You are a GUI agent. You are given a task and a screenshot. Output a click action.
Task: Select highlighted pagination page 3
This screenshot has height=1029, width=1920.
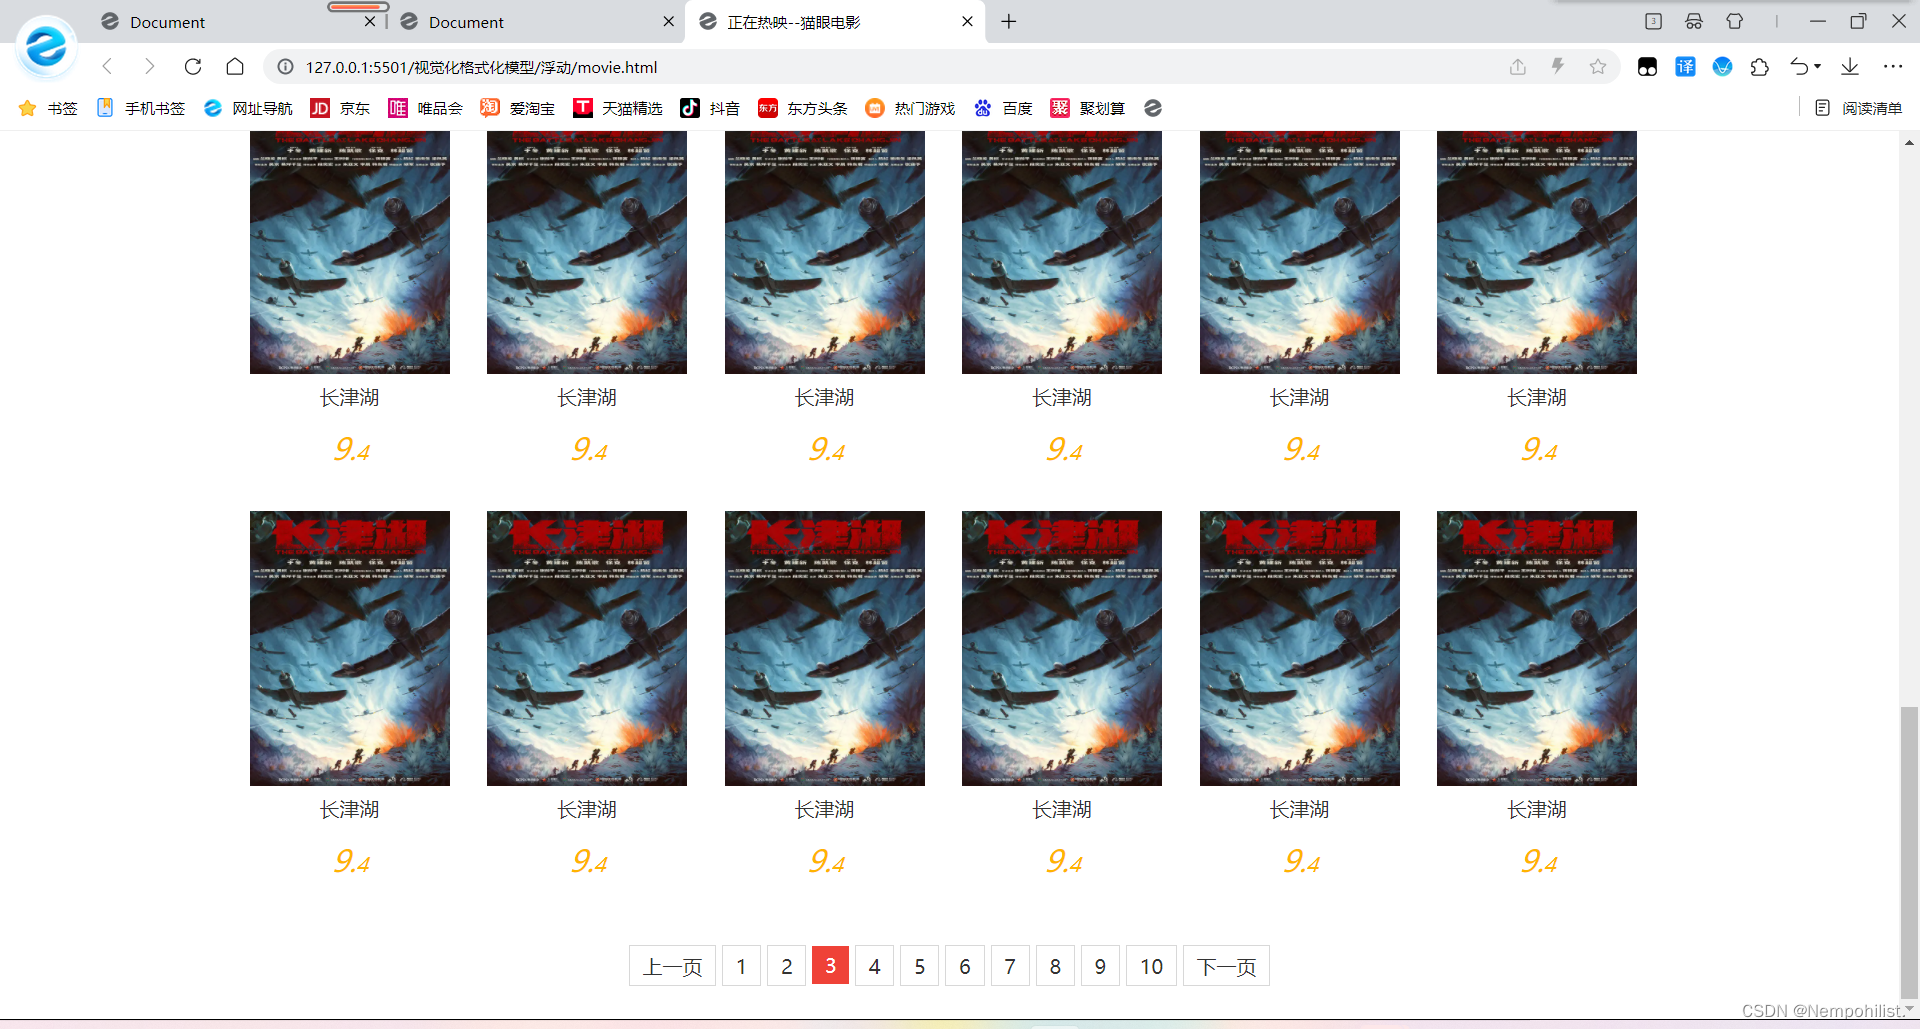pyautogui.click(x=830, y=966)
